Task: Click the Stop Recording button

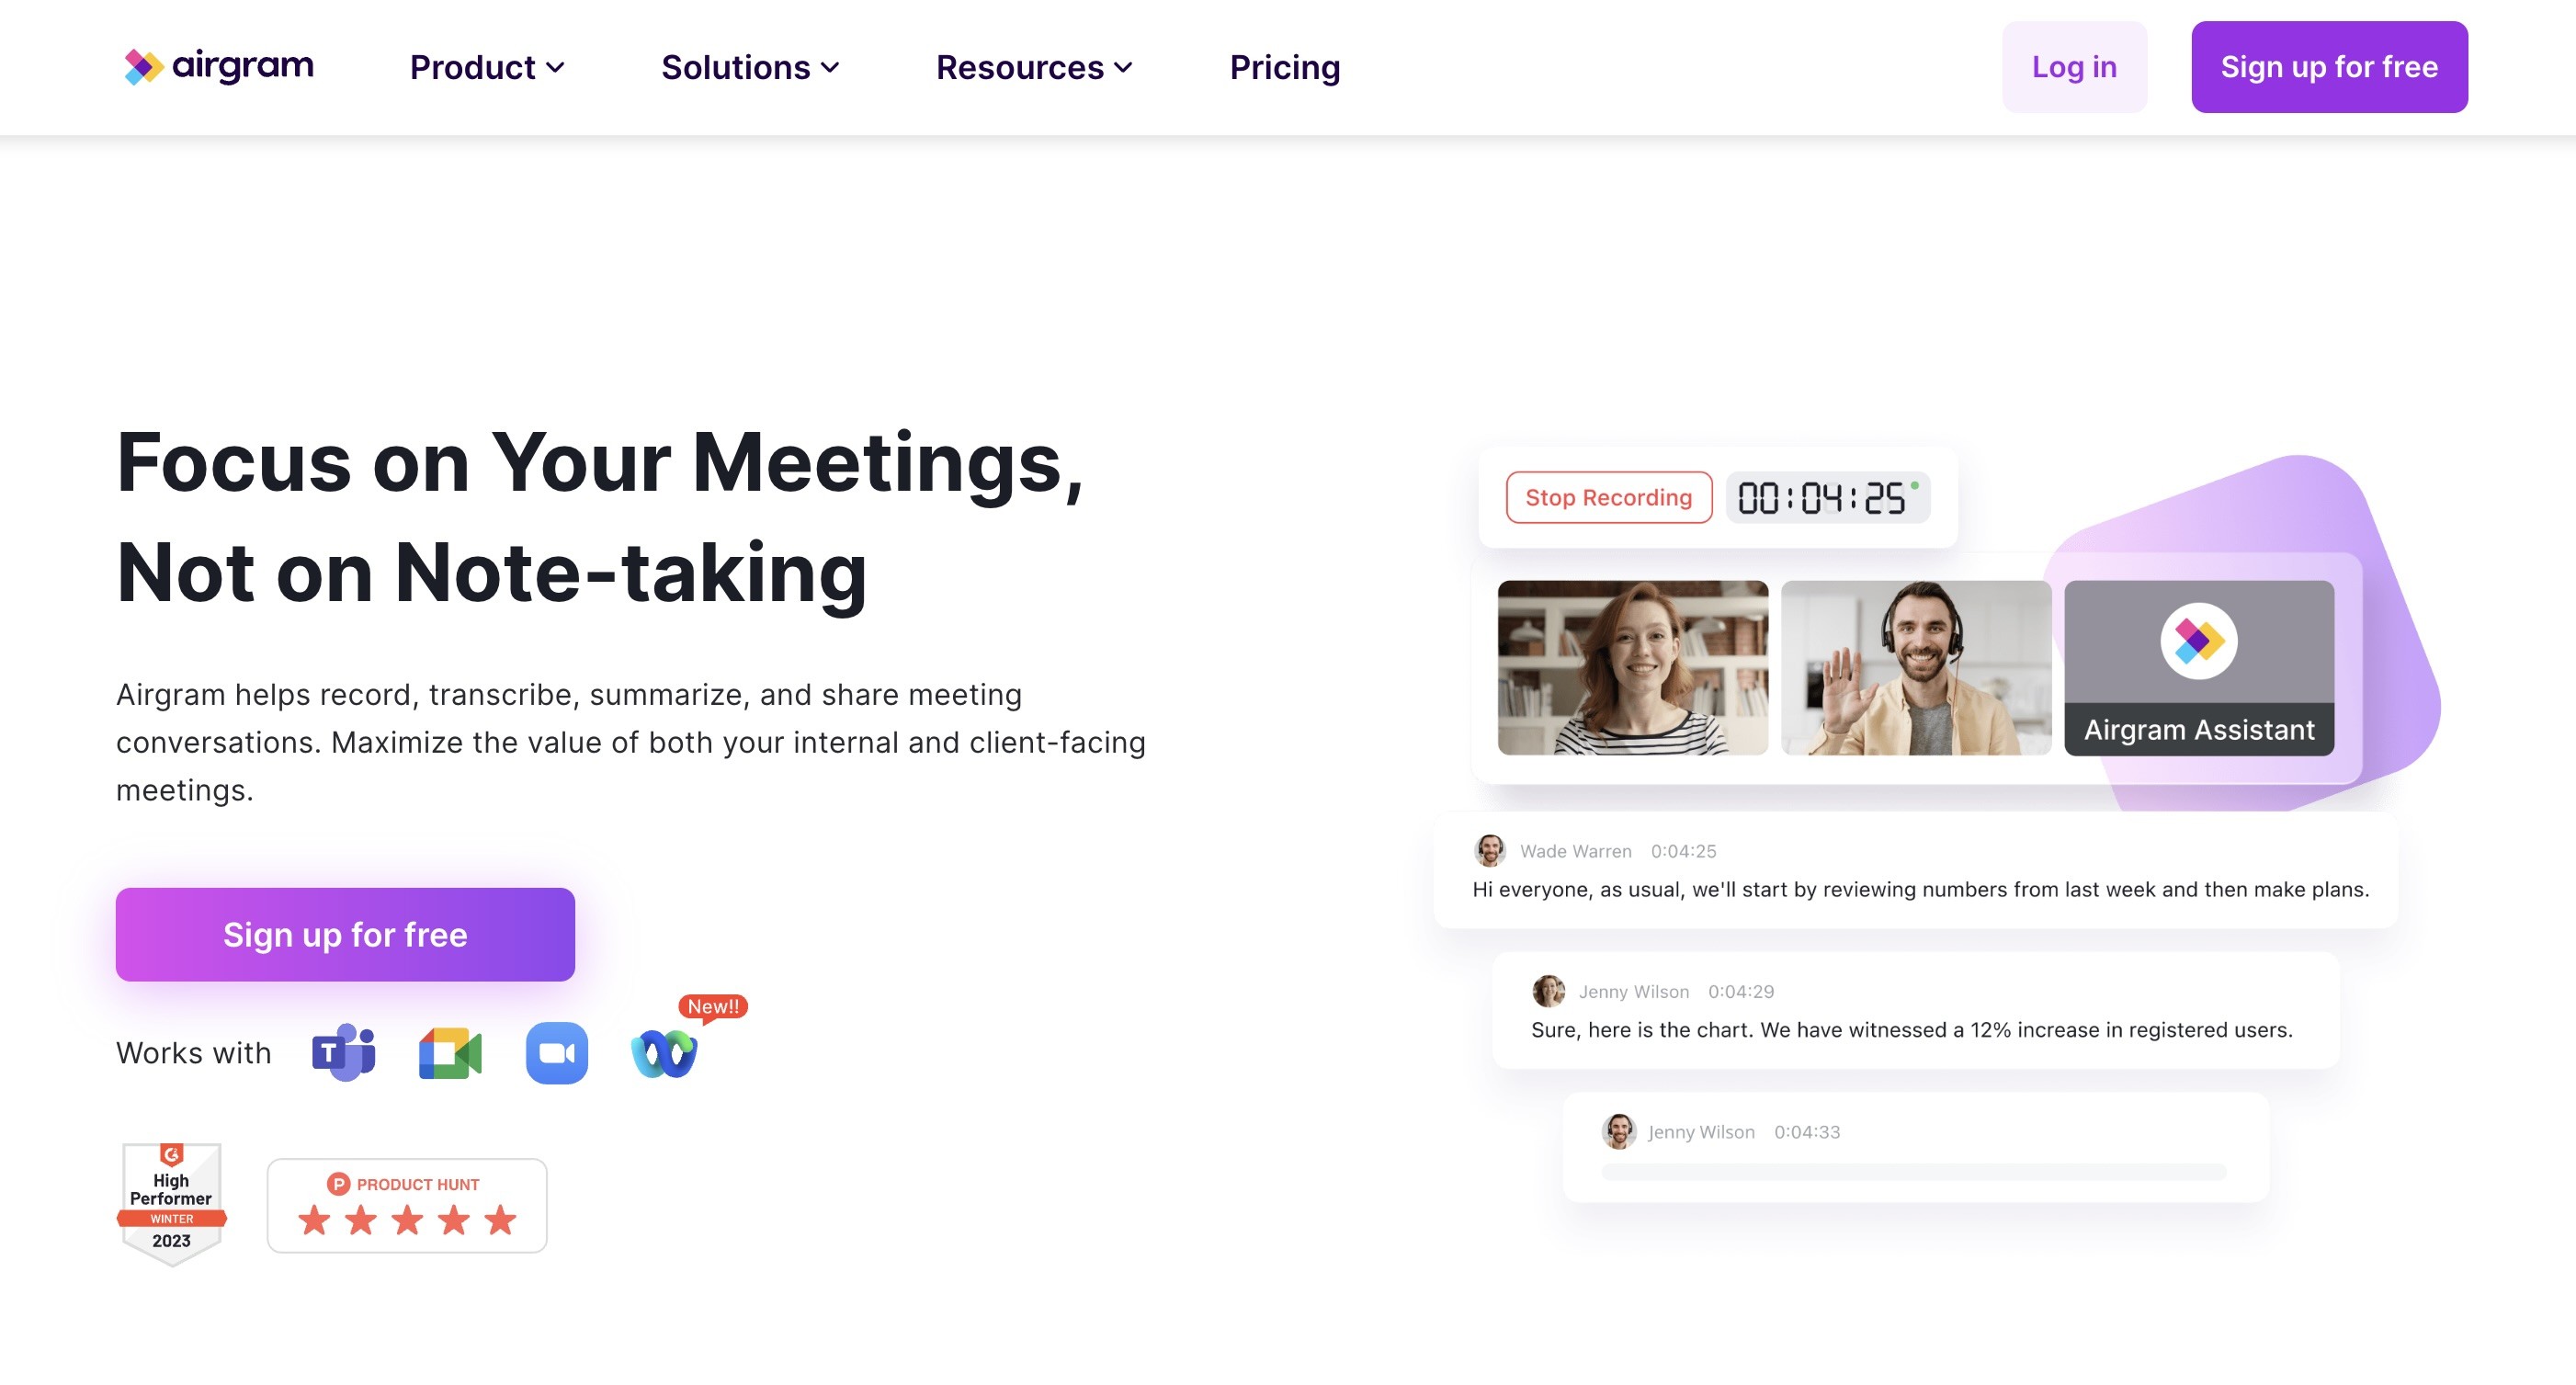Action: click(x=1609, y=497)
